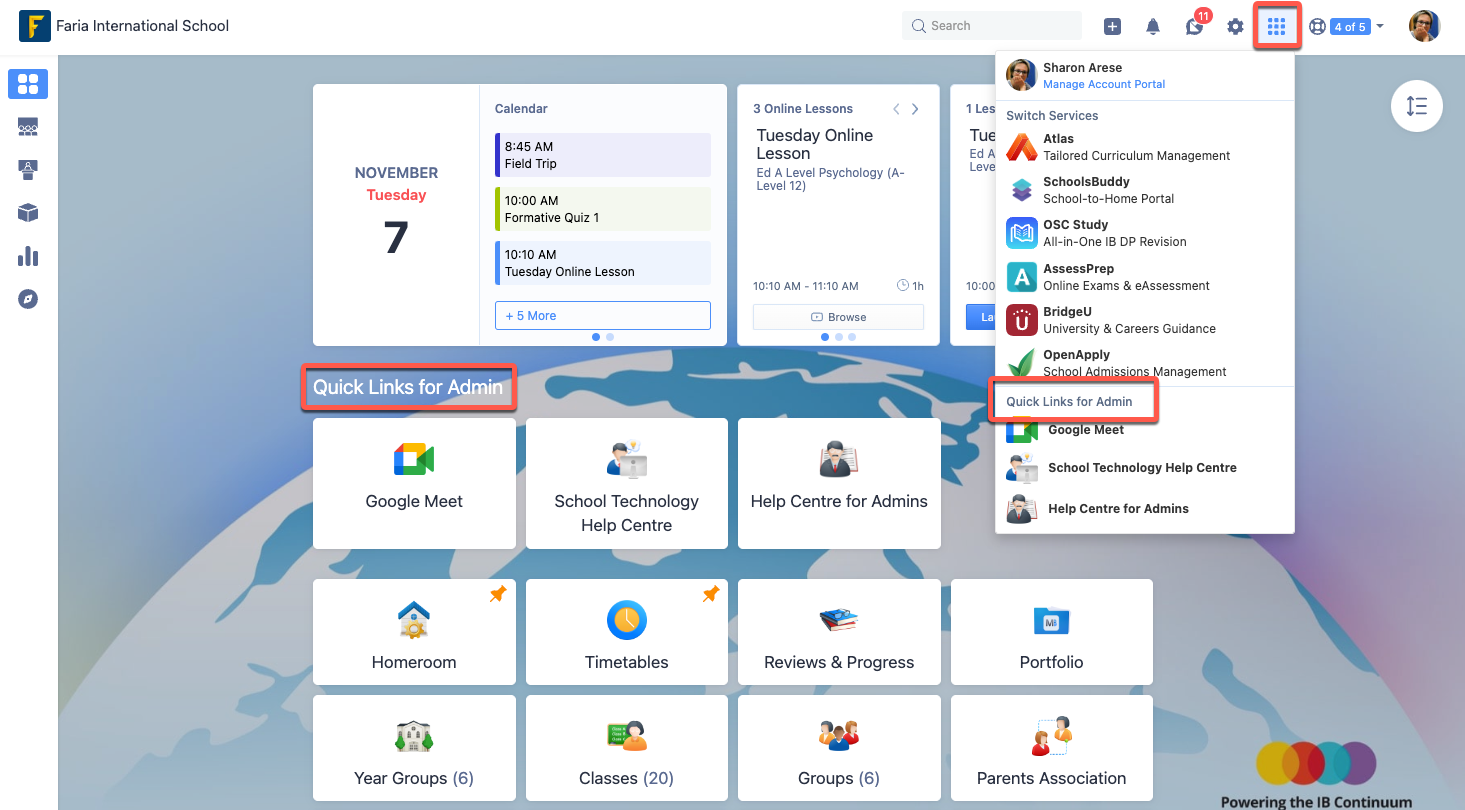Open School Technology Help Centre tile
Screen dimensions: 1465x810
(x=627, y=483)
